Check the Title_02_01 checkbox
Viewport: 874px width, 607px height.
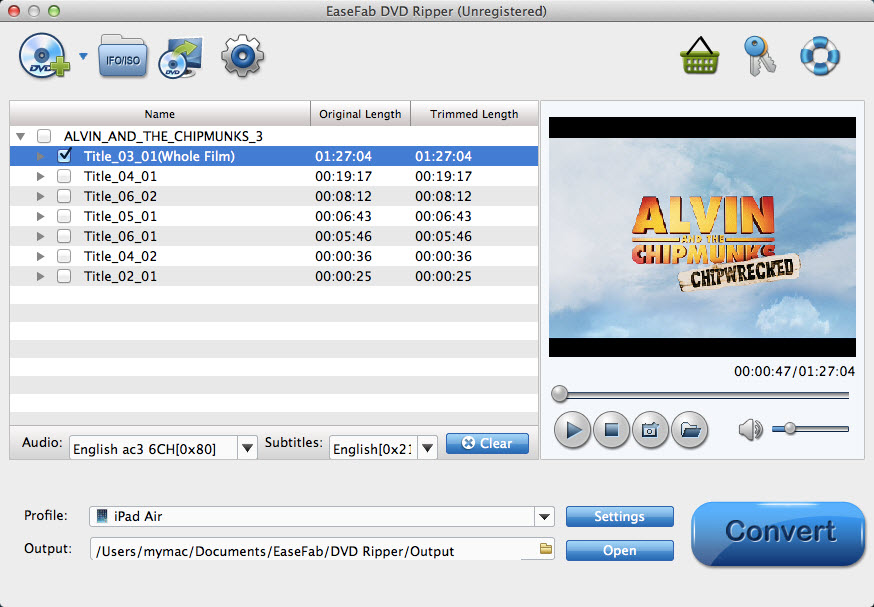64,276
